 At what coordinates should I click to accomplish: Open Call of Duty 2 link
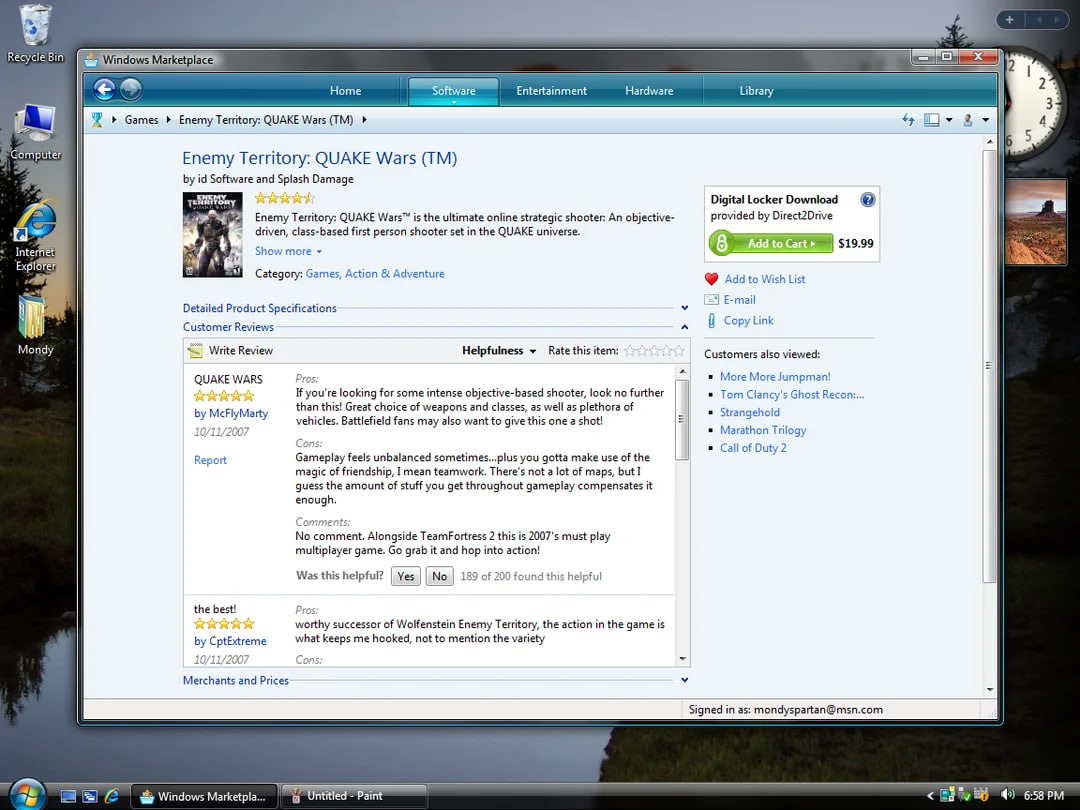tap(753, 448)
